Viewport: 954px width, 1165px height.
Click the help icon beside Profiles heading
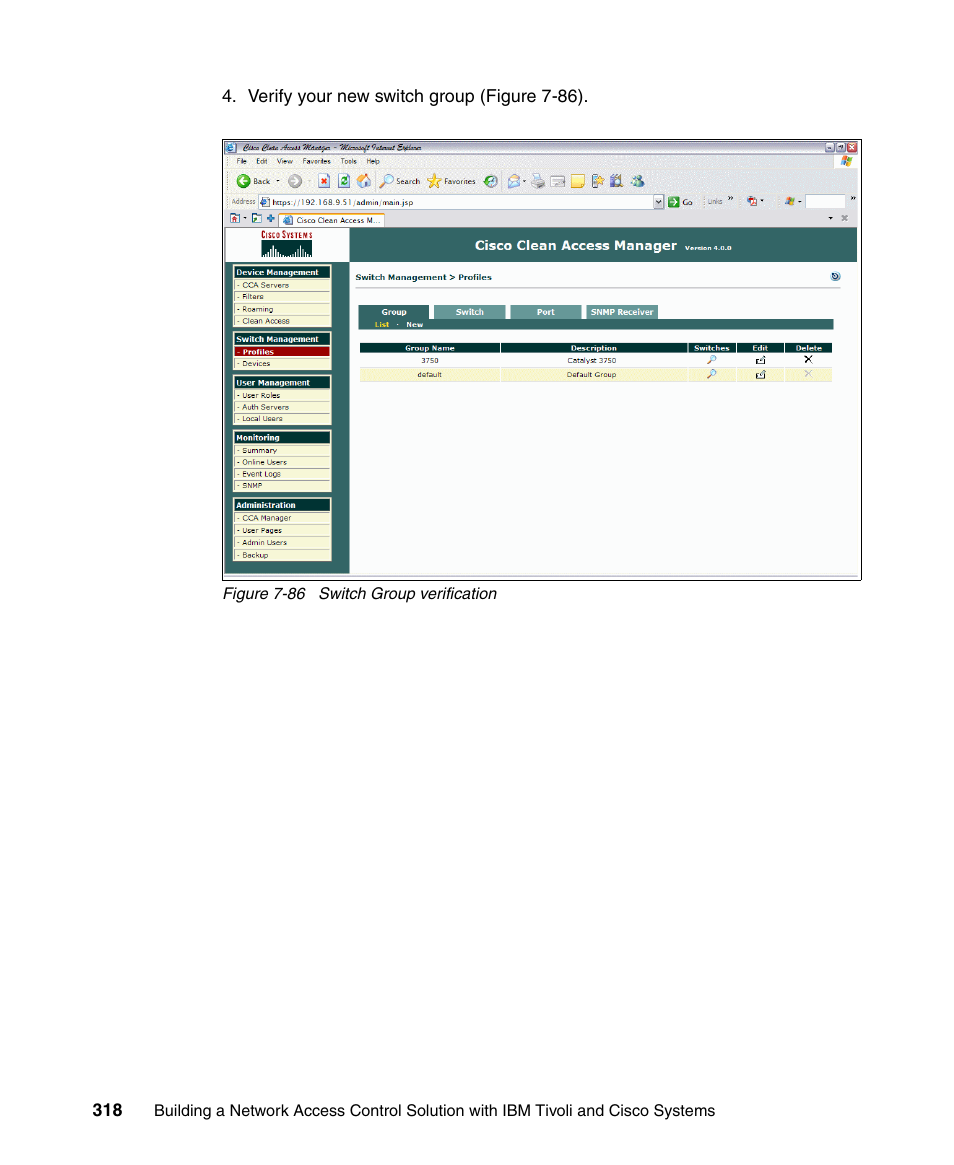tap(835, 276)
